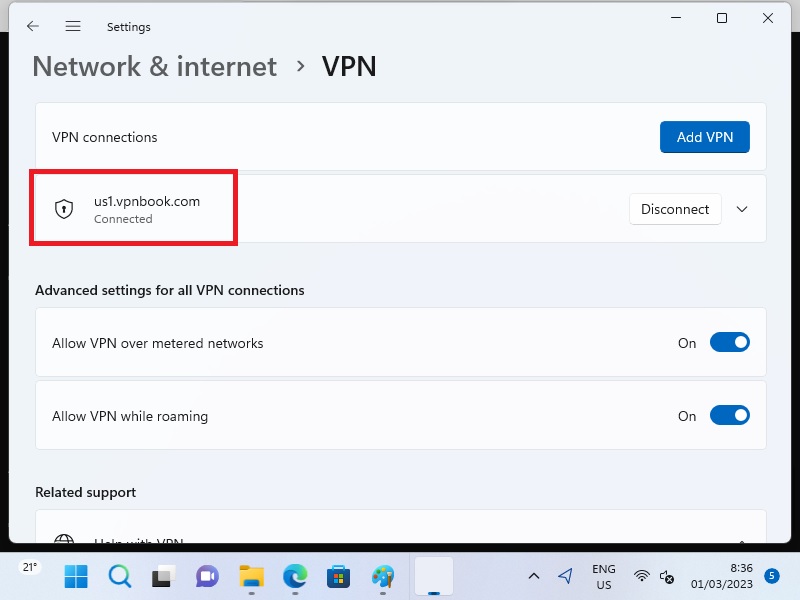Viewport: 800px width, 600px height.
Task: Turn off Allow VPN over metered networks
Action: click(x=729, y=343)
